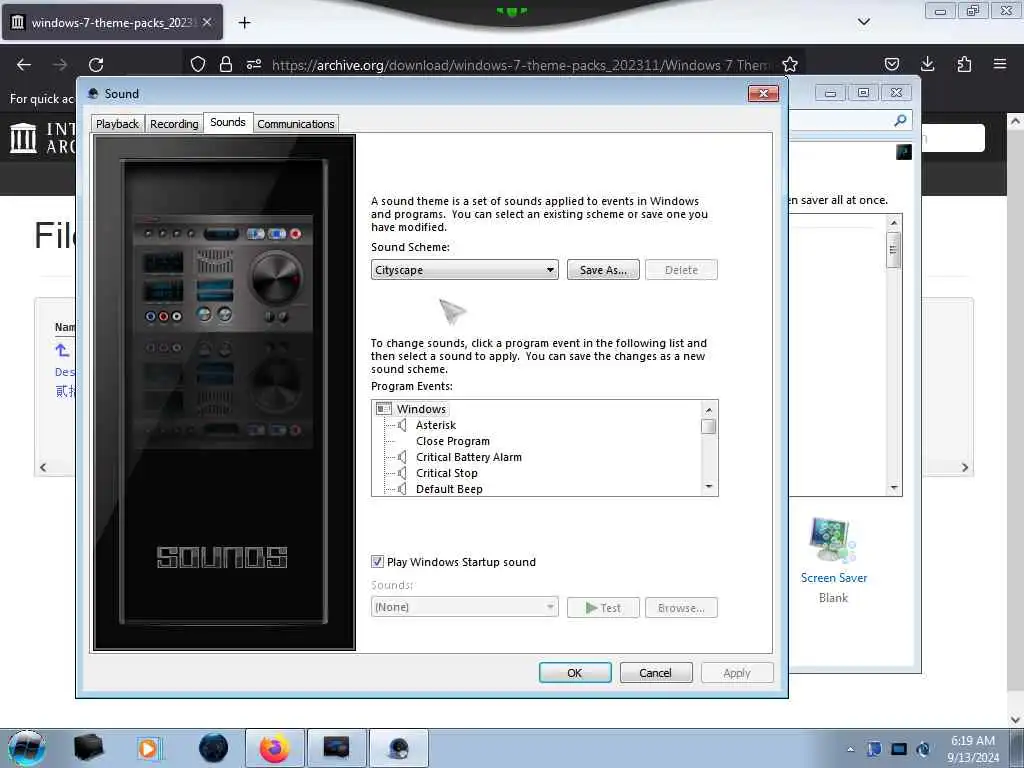Image resolution: width=1024 pixels, height=768 pixels.
Task: Open the Firefox extensions menu
Action: tap(964, 64)
